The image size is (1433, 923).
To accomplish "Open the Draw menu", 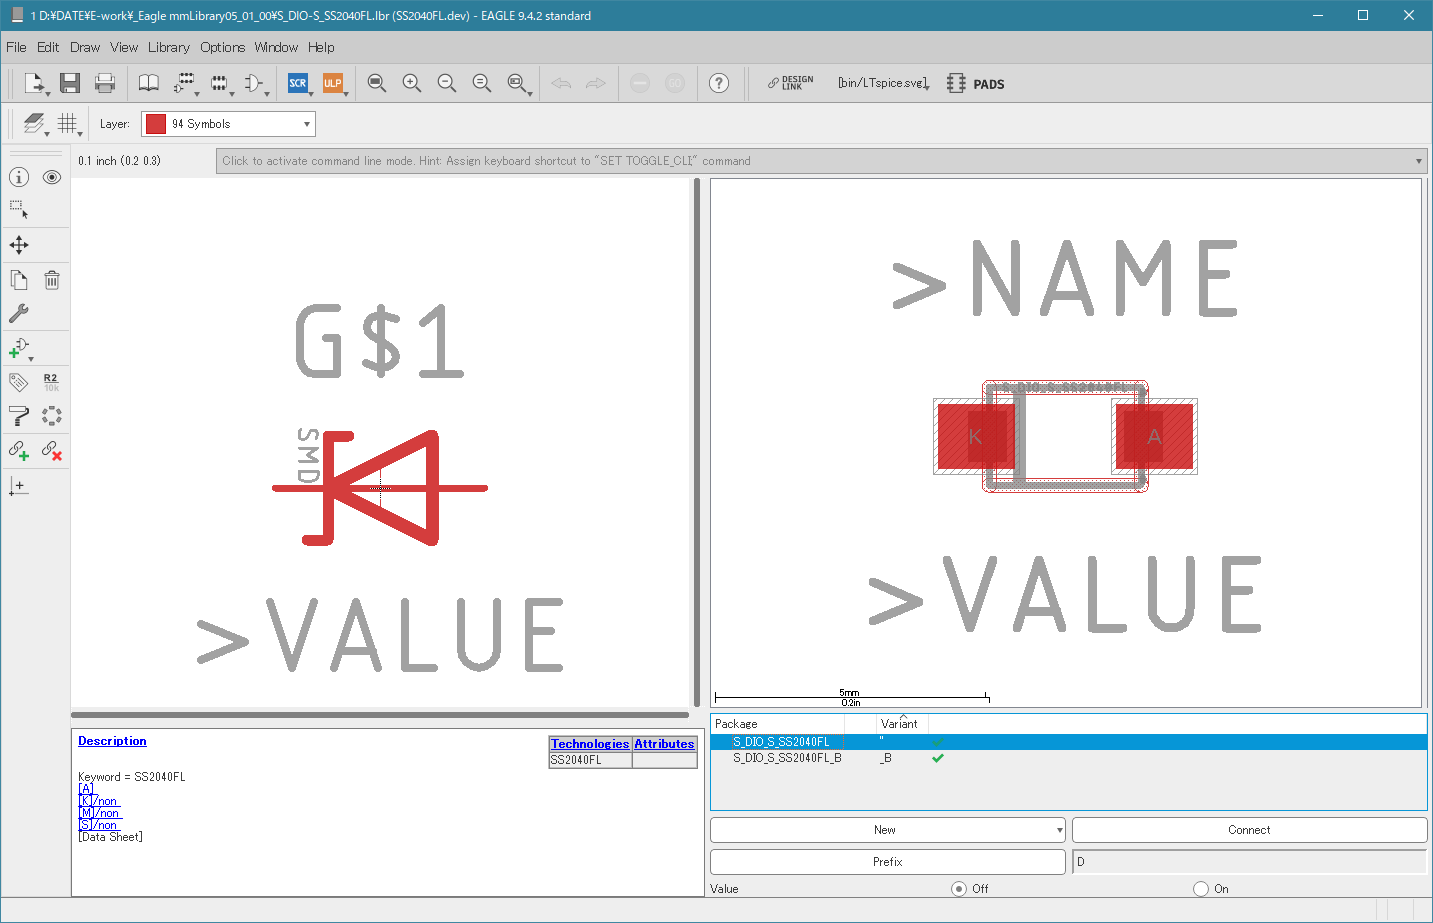I will click(85, 47).
